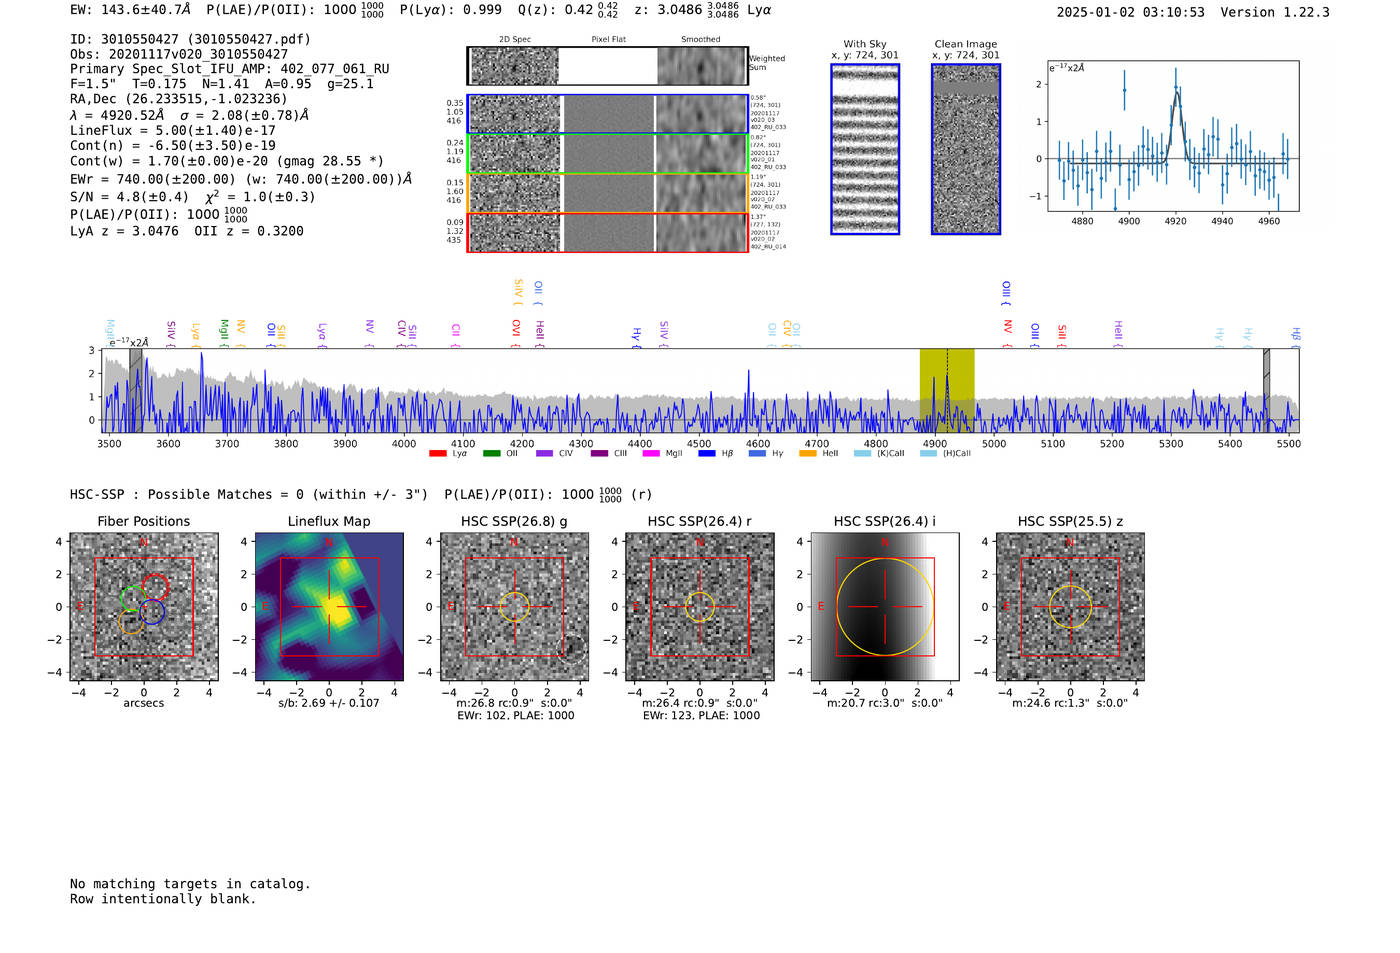Image resolution: width=1400 pixels, height=953 pixels.
Task: Click the s/b: 2.69 +/- 0.107 caption
Action: [x=329, y=703]
